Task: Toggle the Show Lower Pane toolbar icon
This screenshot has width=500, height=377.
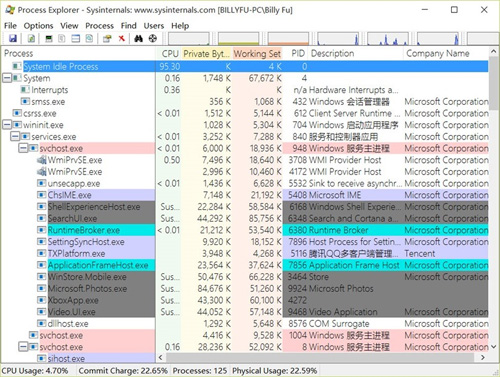Action: click(76, 39)
